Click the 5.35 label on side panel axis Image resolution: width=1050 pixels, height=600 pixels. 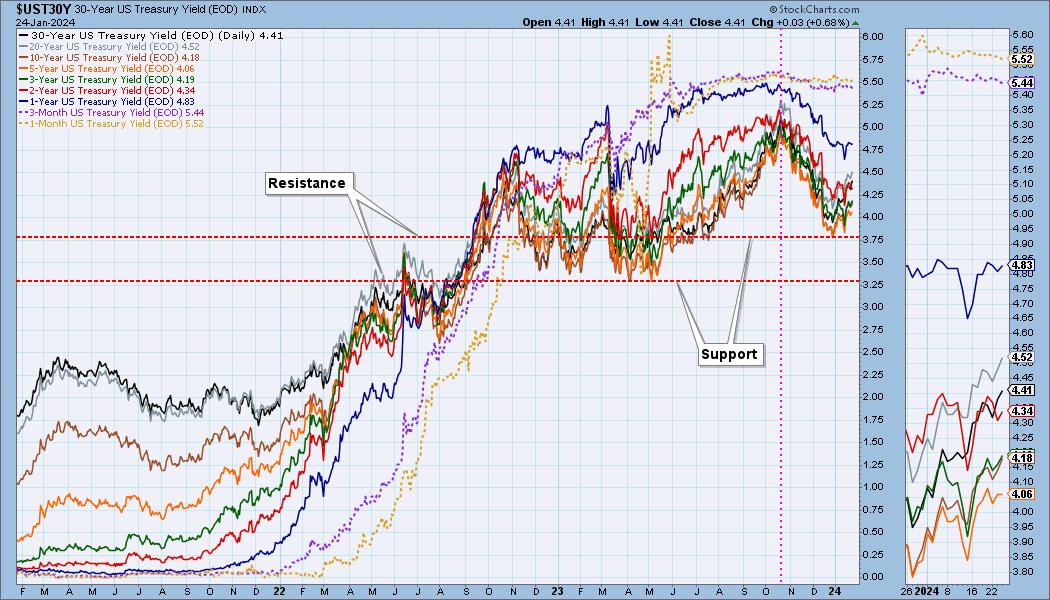point(1023,109)
